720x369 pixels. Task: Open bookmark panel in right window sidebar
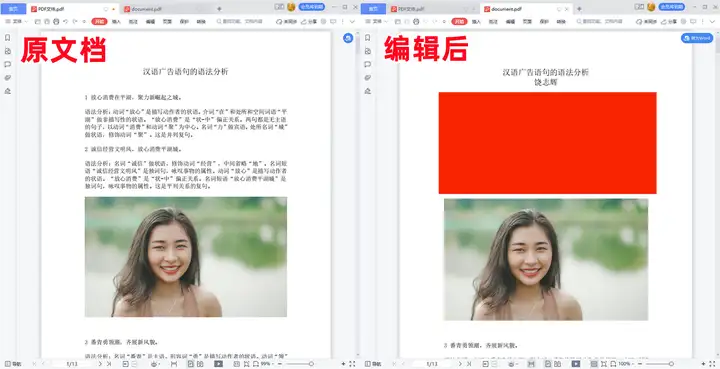367,38
